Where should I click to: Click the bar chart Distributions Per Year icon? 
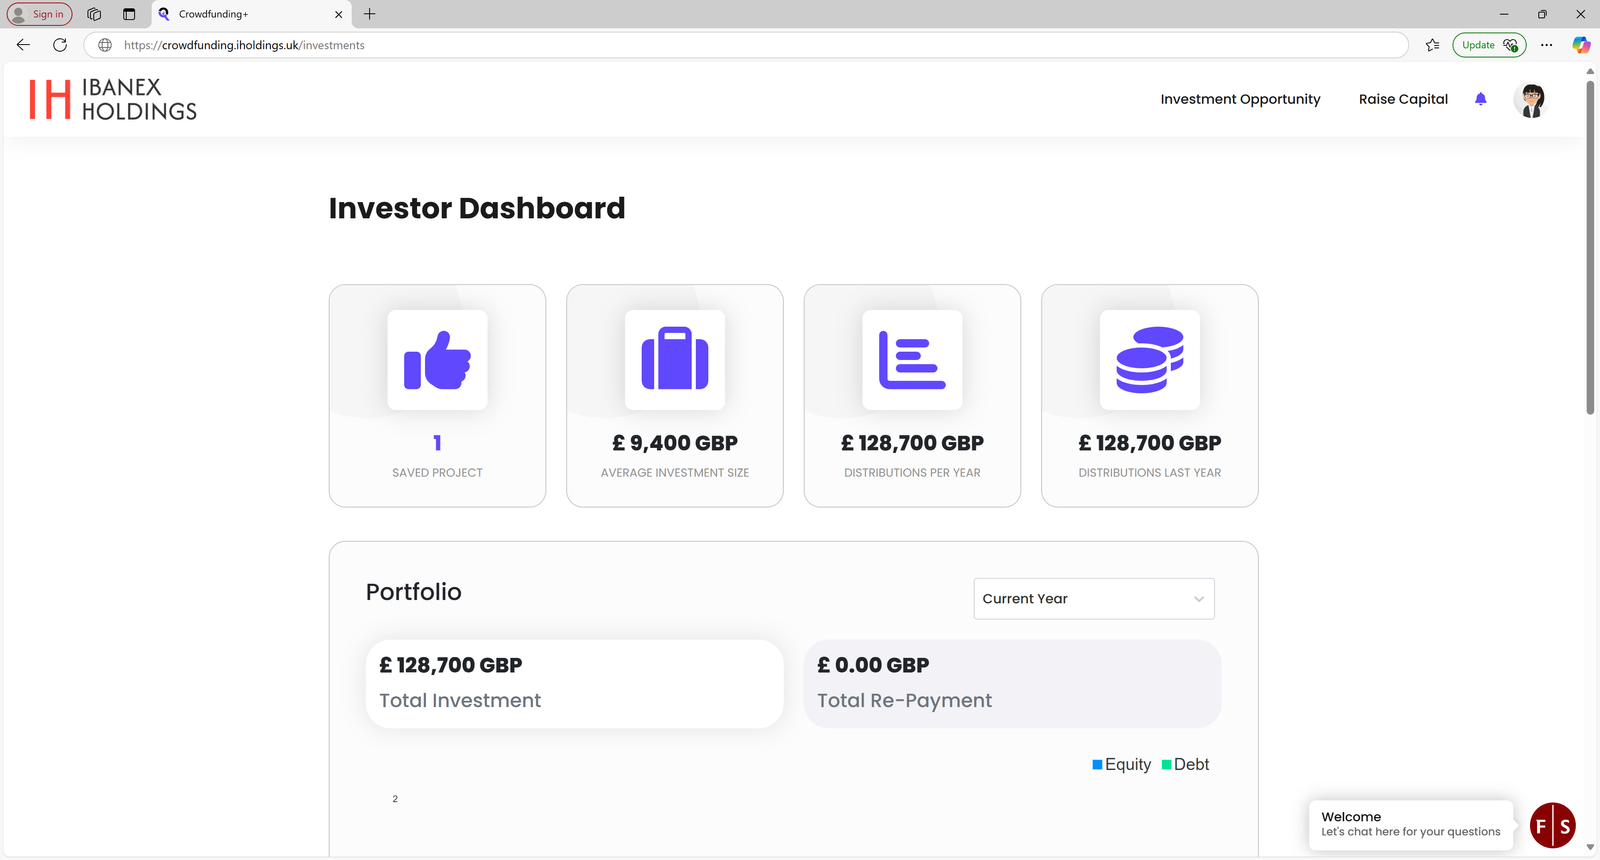point(912,360)
